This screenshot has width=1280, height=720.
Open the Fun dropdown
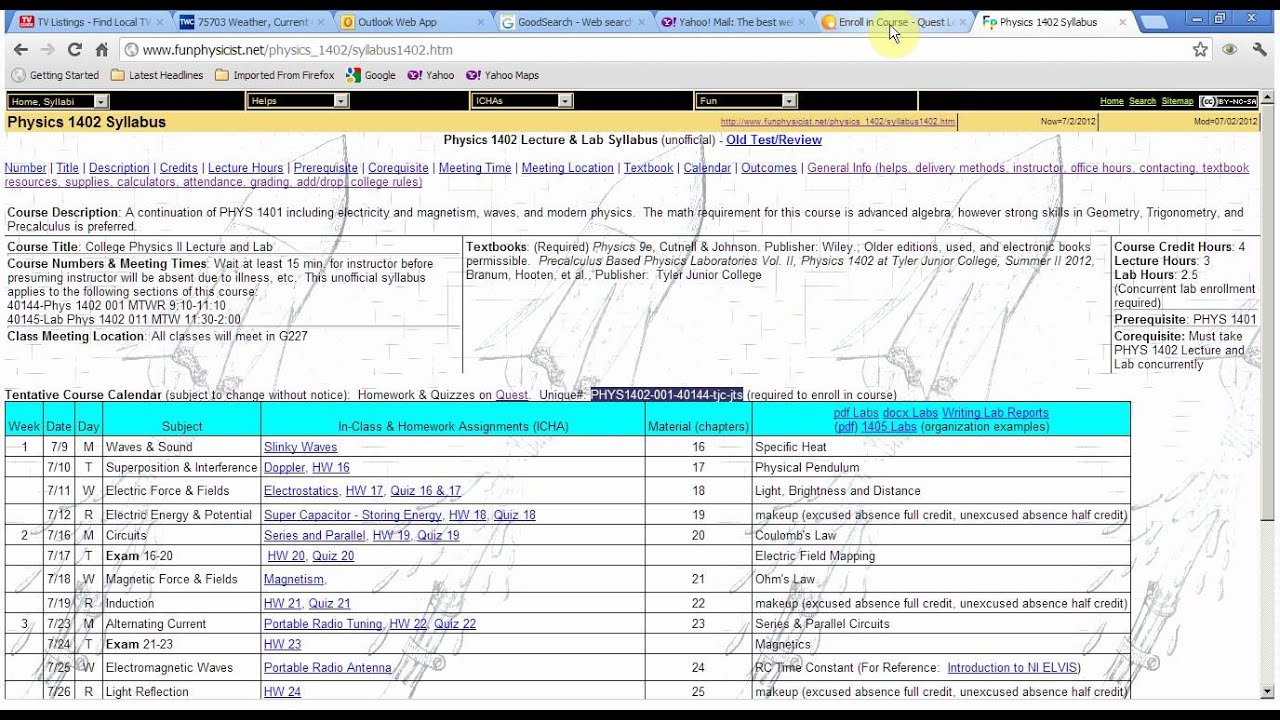[746, 101]
